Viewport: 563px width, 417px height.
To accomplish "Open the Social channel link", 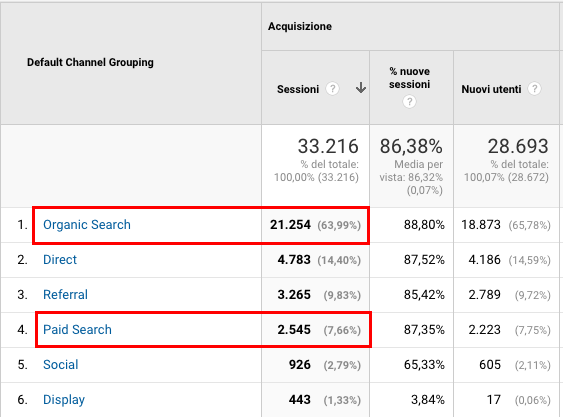I will [61, 365].
